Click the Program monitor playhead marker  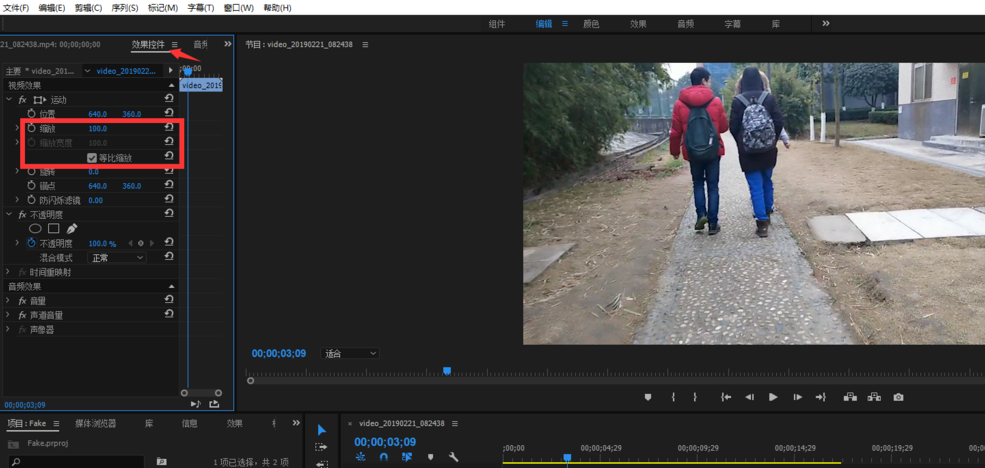(447, 371)
